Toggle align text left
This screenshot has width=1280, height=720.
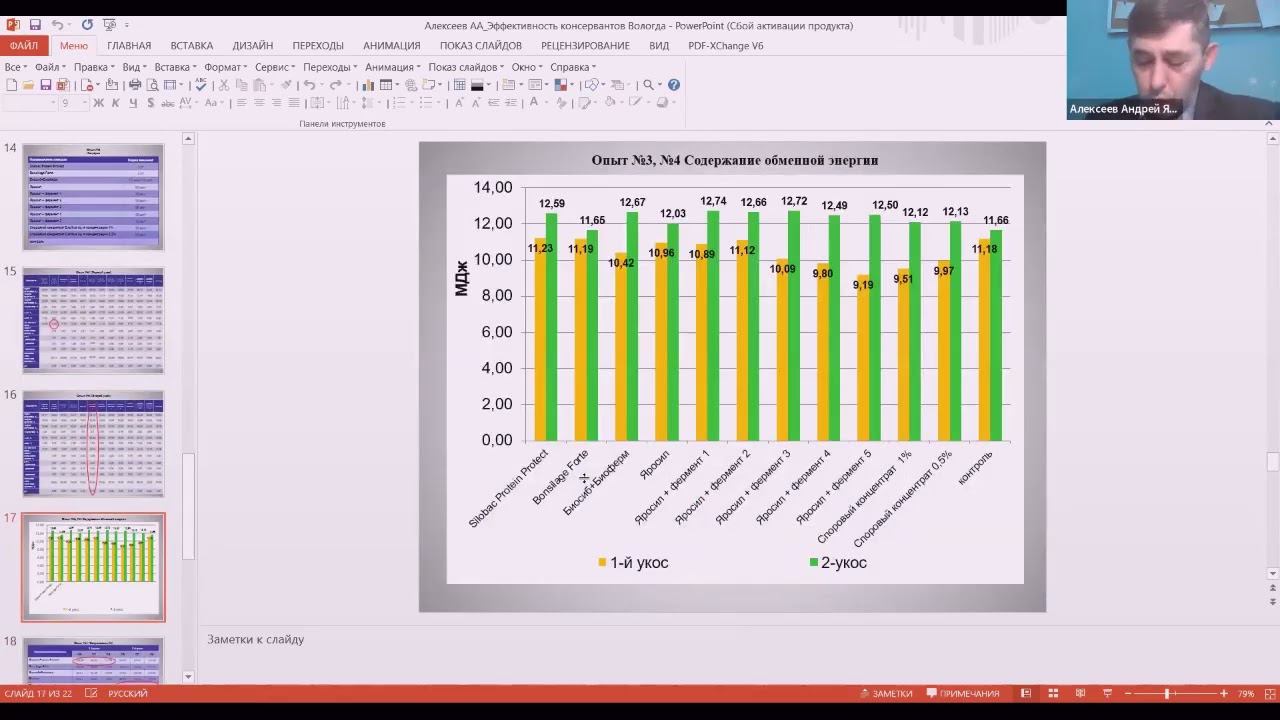click(x=241, y=102)
